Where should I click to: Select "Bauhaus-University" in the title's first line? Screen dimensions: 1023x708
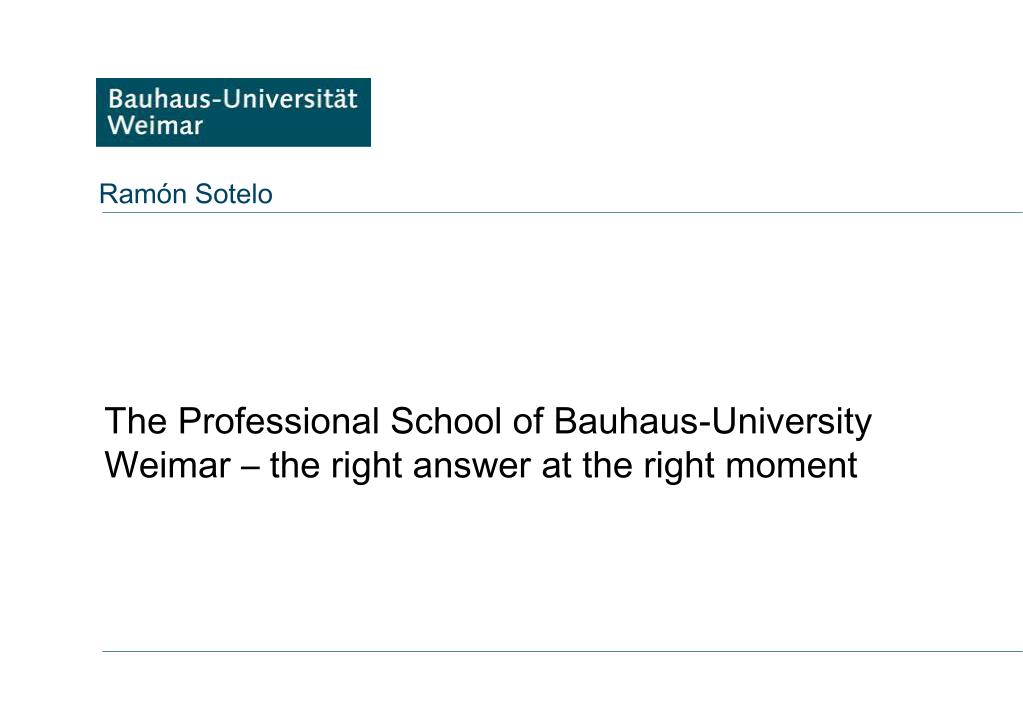(x=712, y=422)
